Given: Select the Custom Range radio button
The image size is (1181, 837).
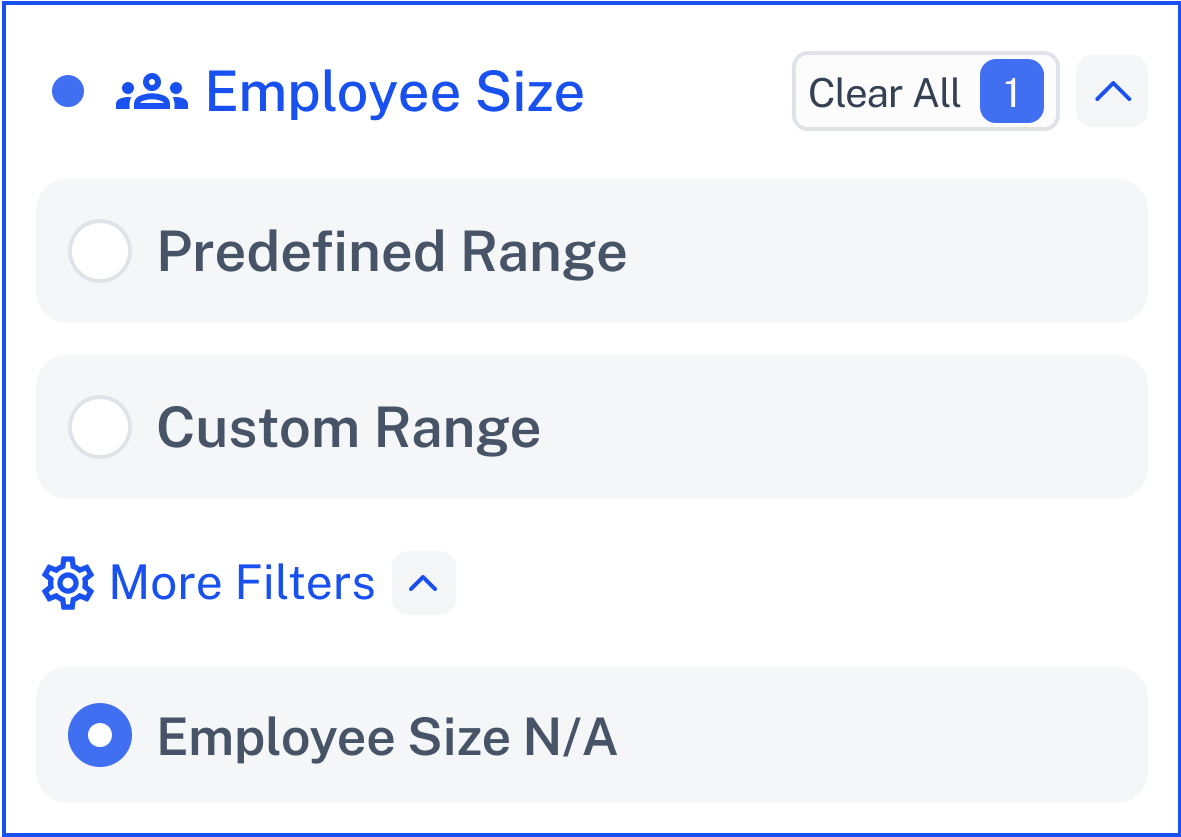Looking at the screenshot, I should [100, 427].
